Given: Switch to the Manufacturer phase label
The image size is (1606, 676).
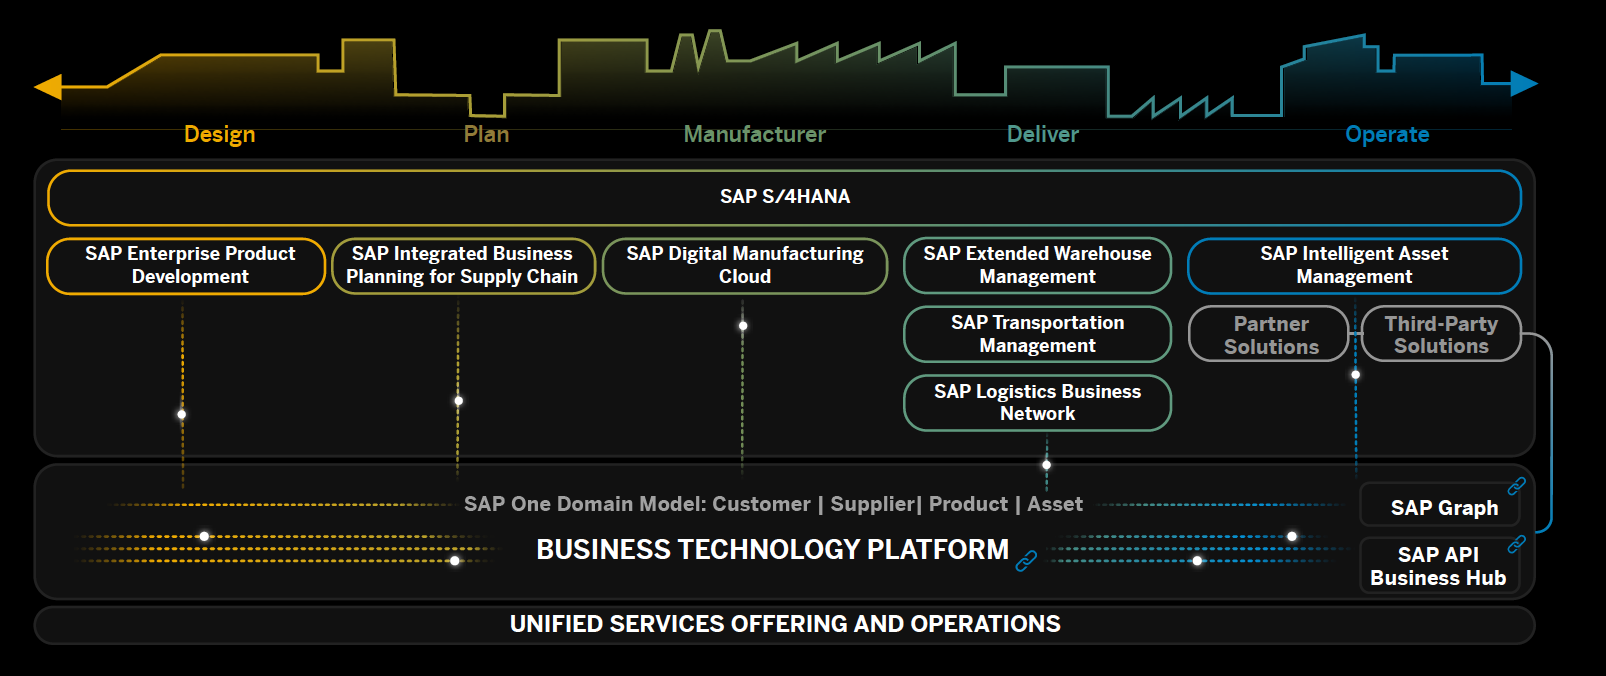Looking at the screenshot, I should click(754, 134).
